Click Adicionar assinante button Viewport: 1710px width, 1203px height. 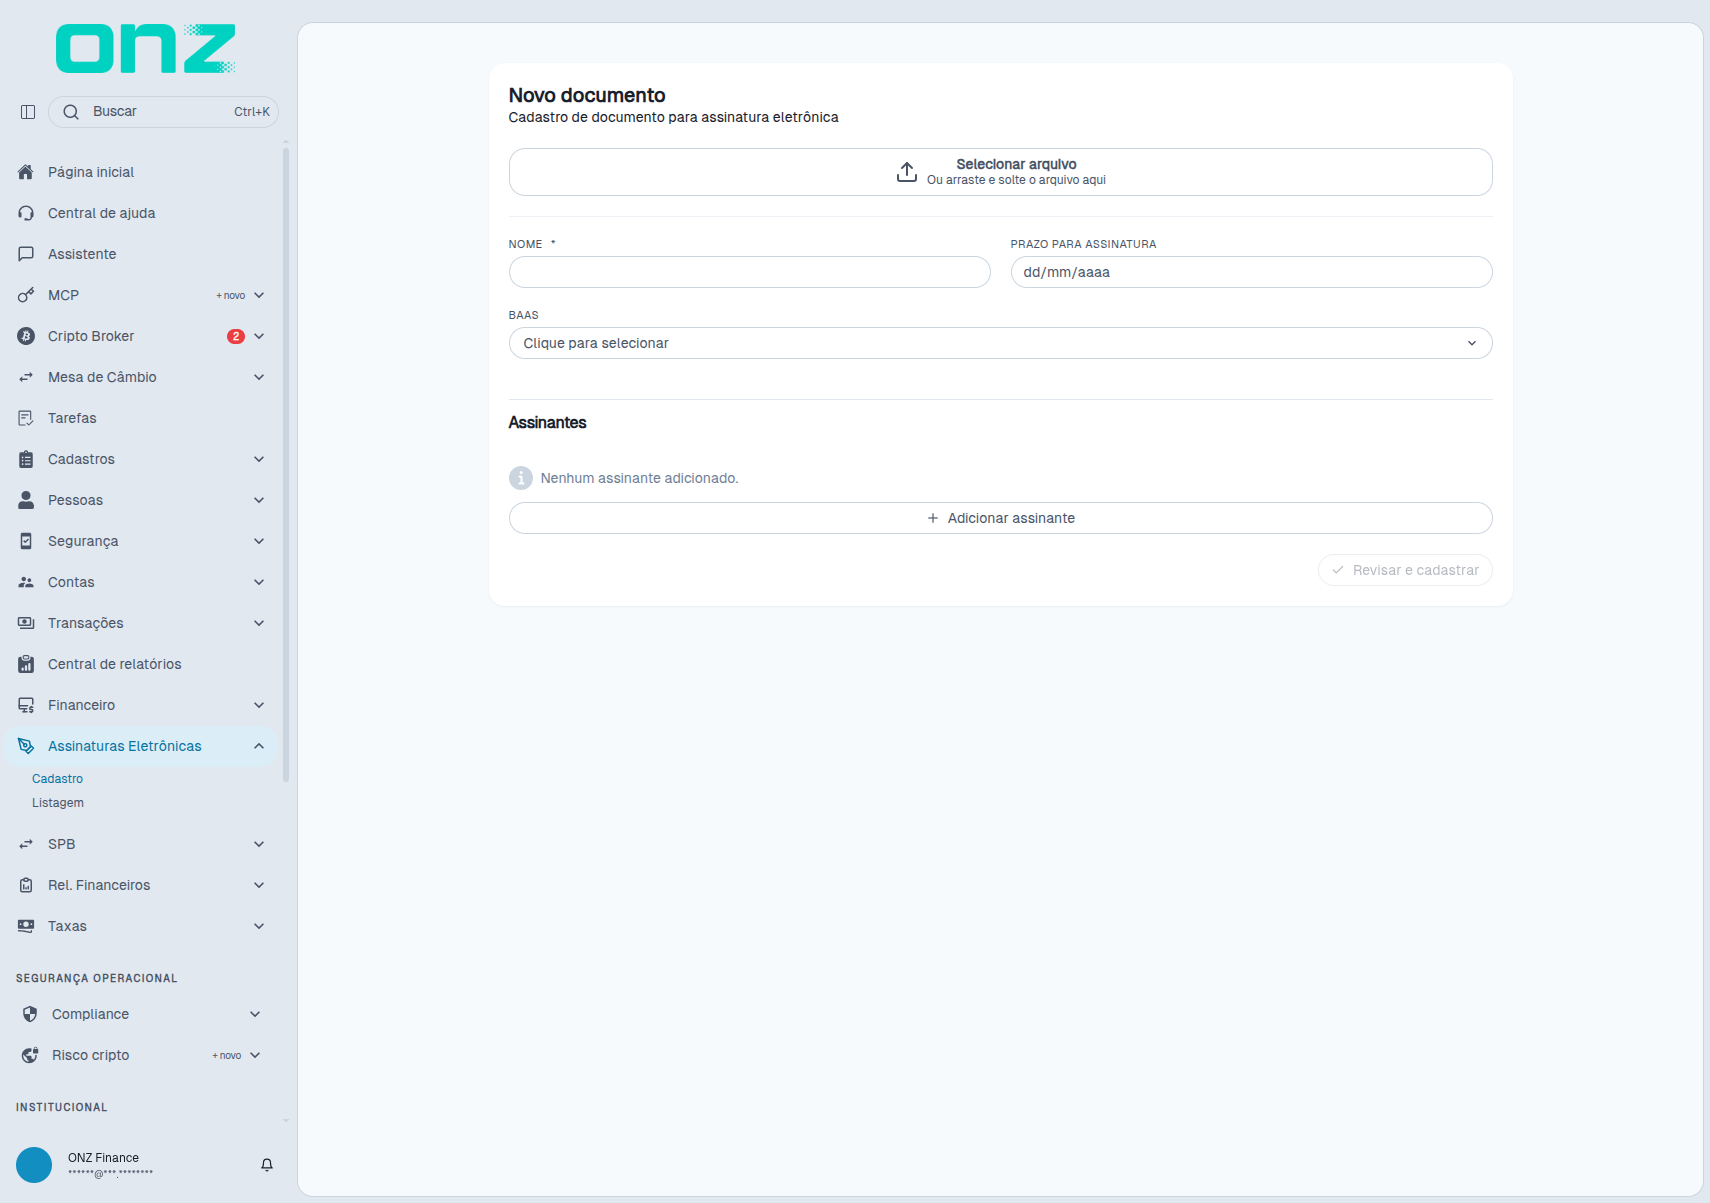click(1000, 518)
